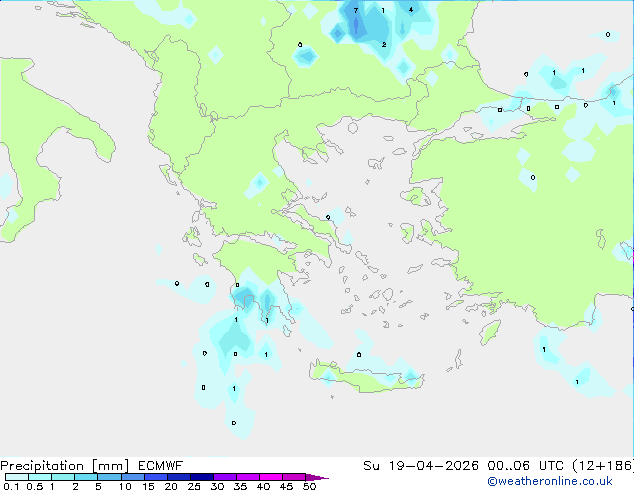This screenshot has width=634, height=490.
Task: Select legend swatch between 10 and 15
Action: (x=132, y=477)
